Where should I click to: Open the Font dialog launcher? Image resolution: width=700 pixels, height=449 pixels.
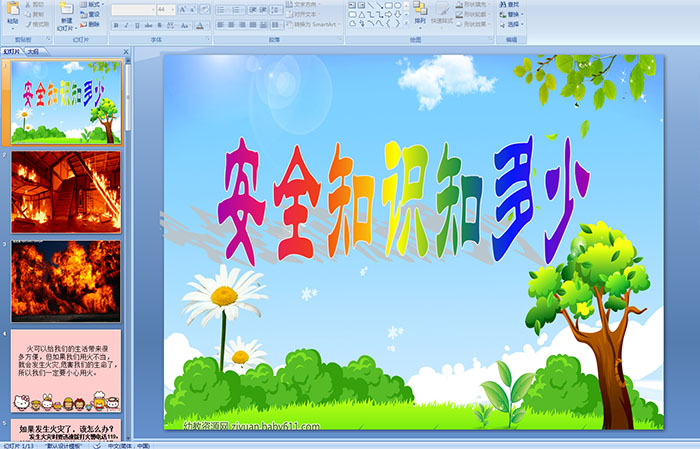point(208,40)
